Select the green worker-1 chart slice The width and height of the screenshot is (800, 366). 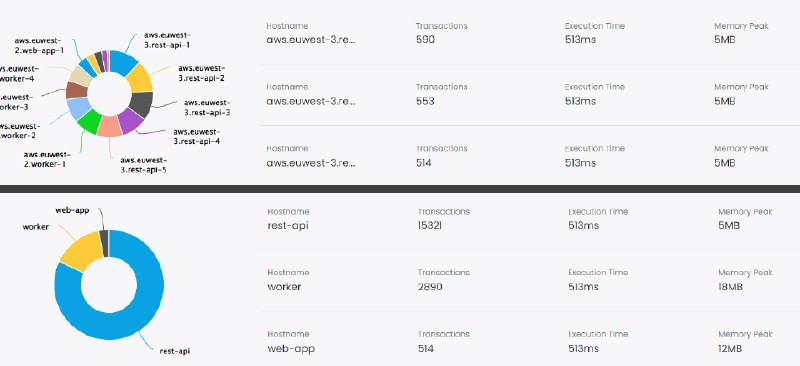click(89, 121)
